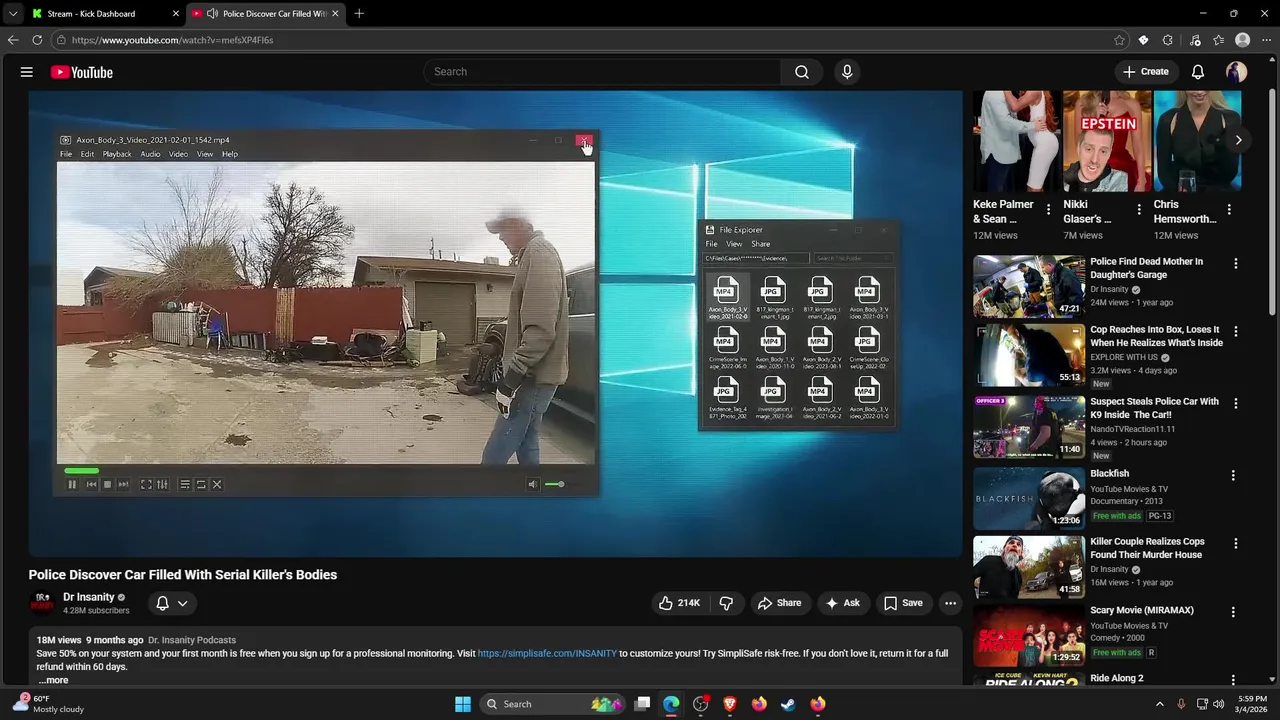Add page to favorites with star icon
This screenshot has width=1280, height=720.
1119,40
